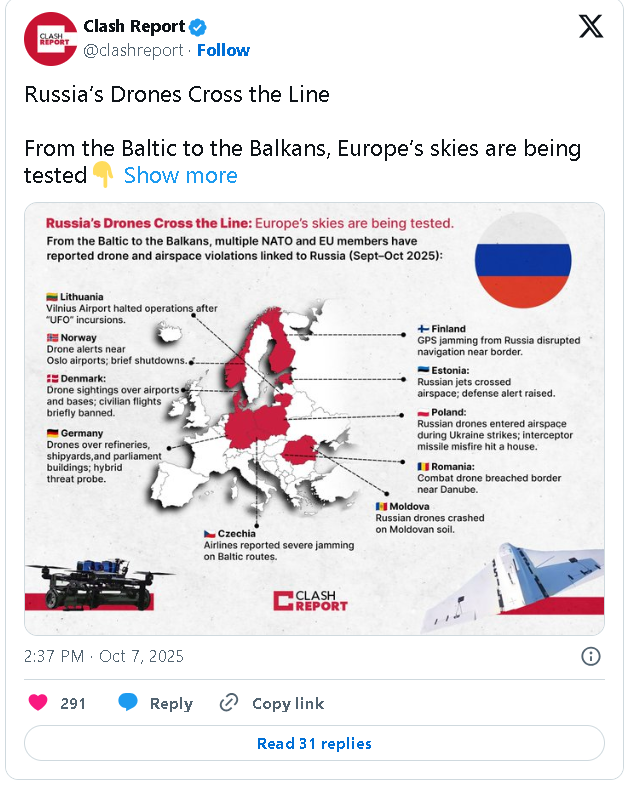
Task: Click the Clash Report logo inside the infographic
Action: coord(310,600)
